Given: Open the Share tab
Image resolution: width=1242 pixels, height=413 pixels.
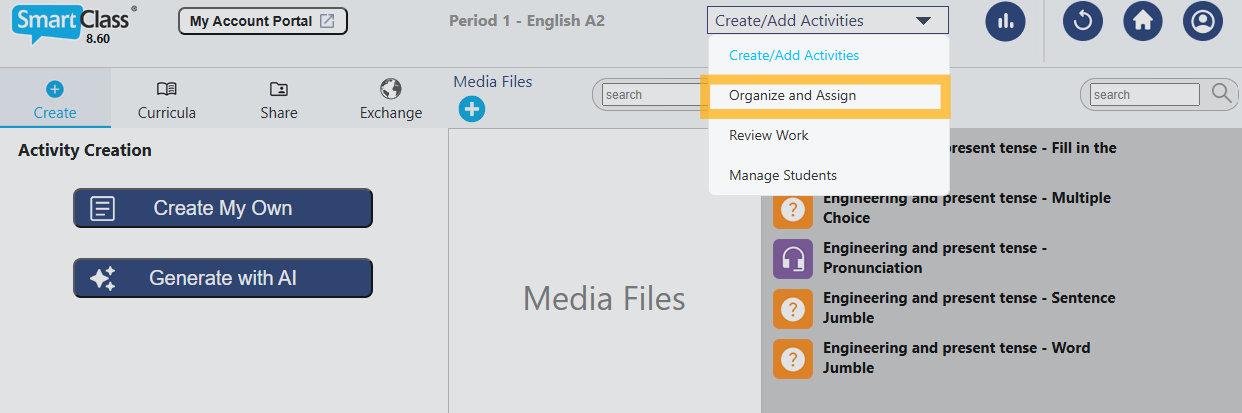Looking at the screenshot, I should [279, 100].
